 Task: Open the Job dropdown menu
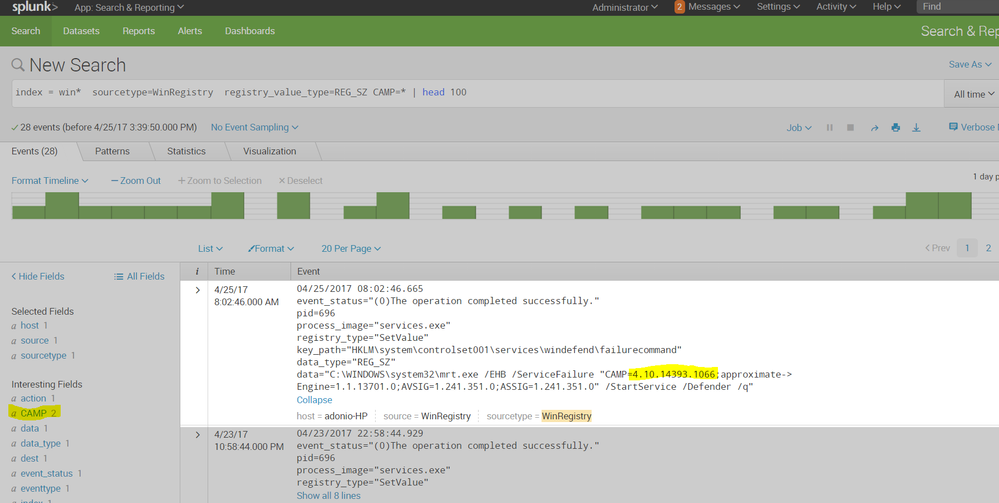click(x=799, y=128)
